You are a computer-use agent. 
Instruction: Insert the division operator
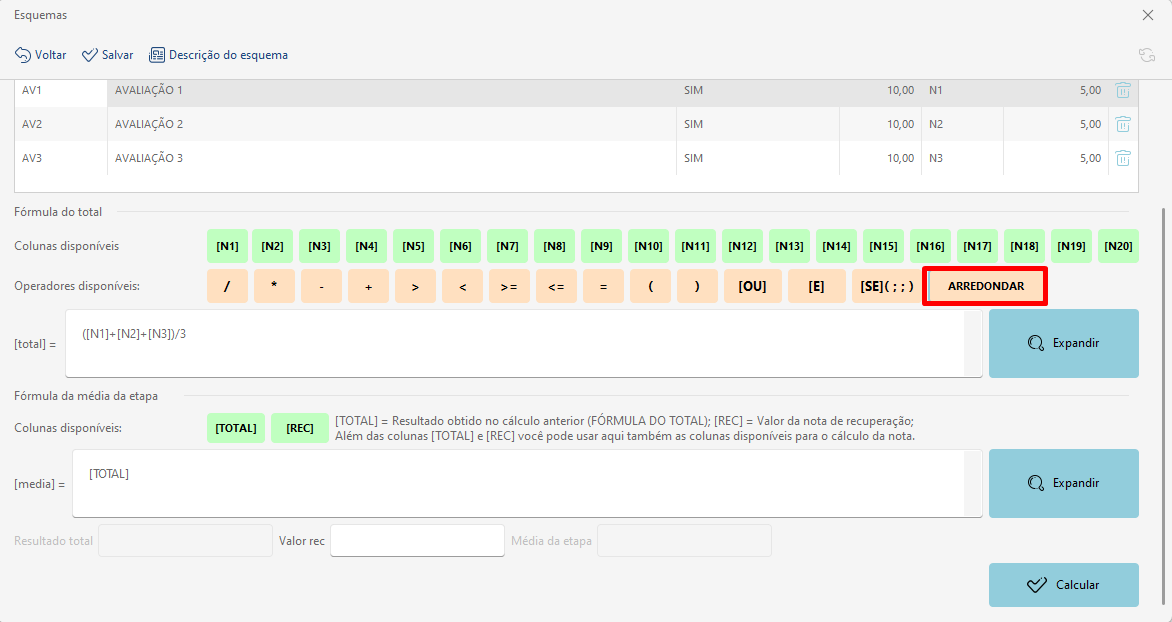point(227,286)
